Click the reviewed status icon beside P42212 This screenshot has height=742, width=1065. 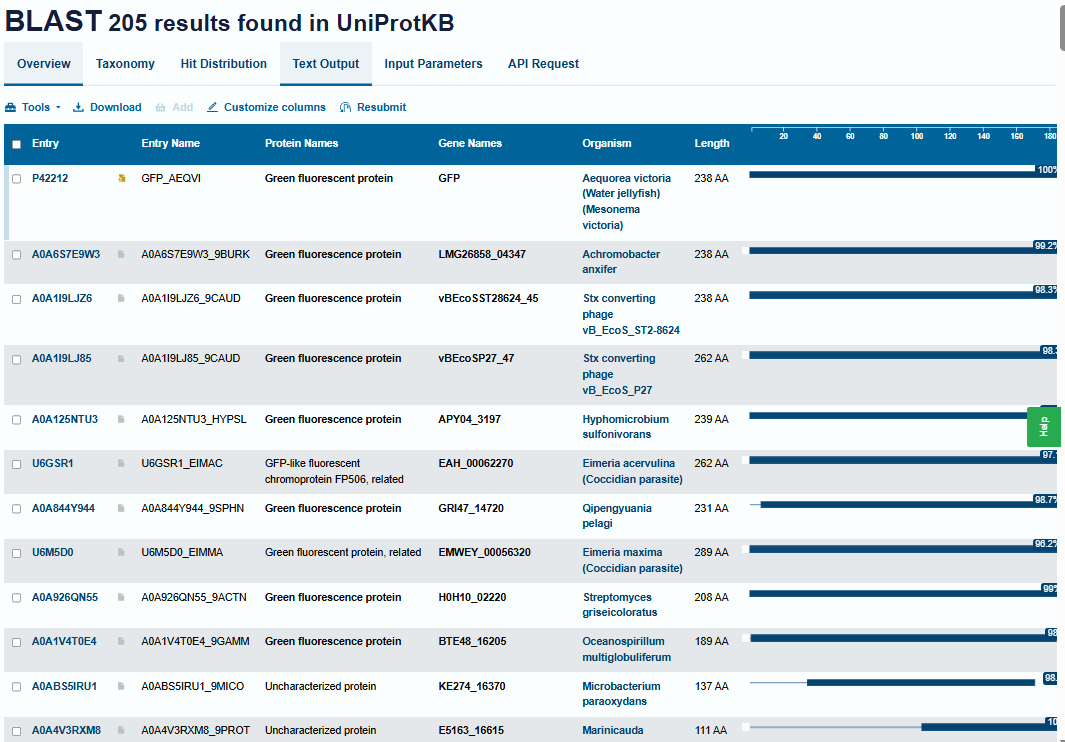[x=122, y=178]
